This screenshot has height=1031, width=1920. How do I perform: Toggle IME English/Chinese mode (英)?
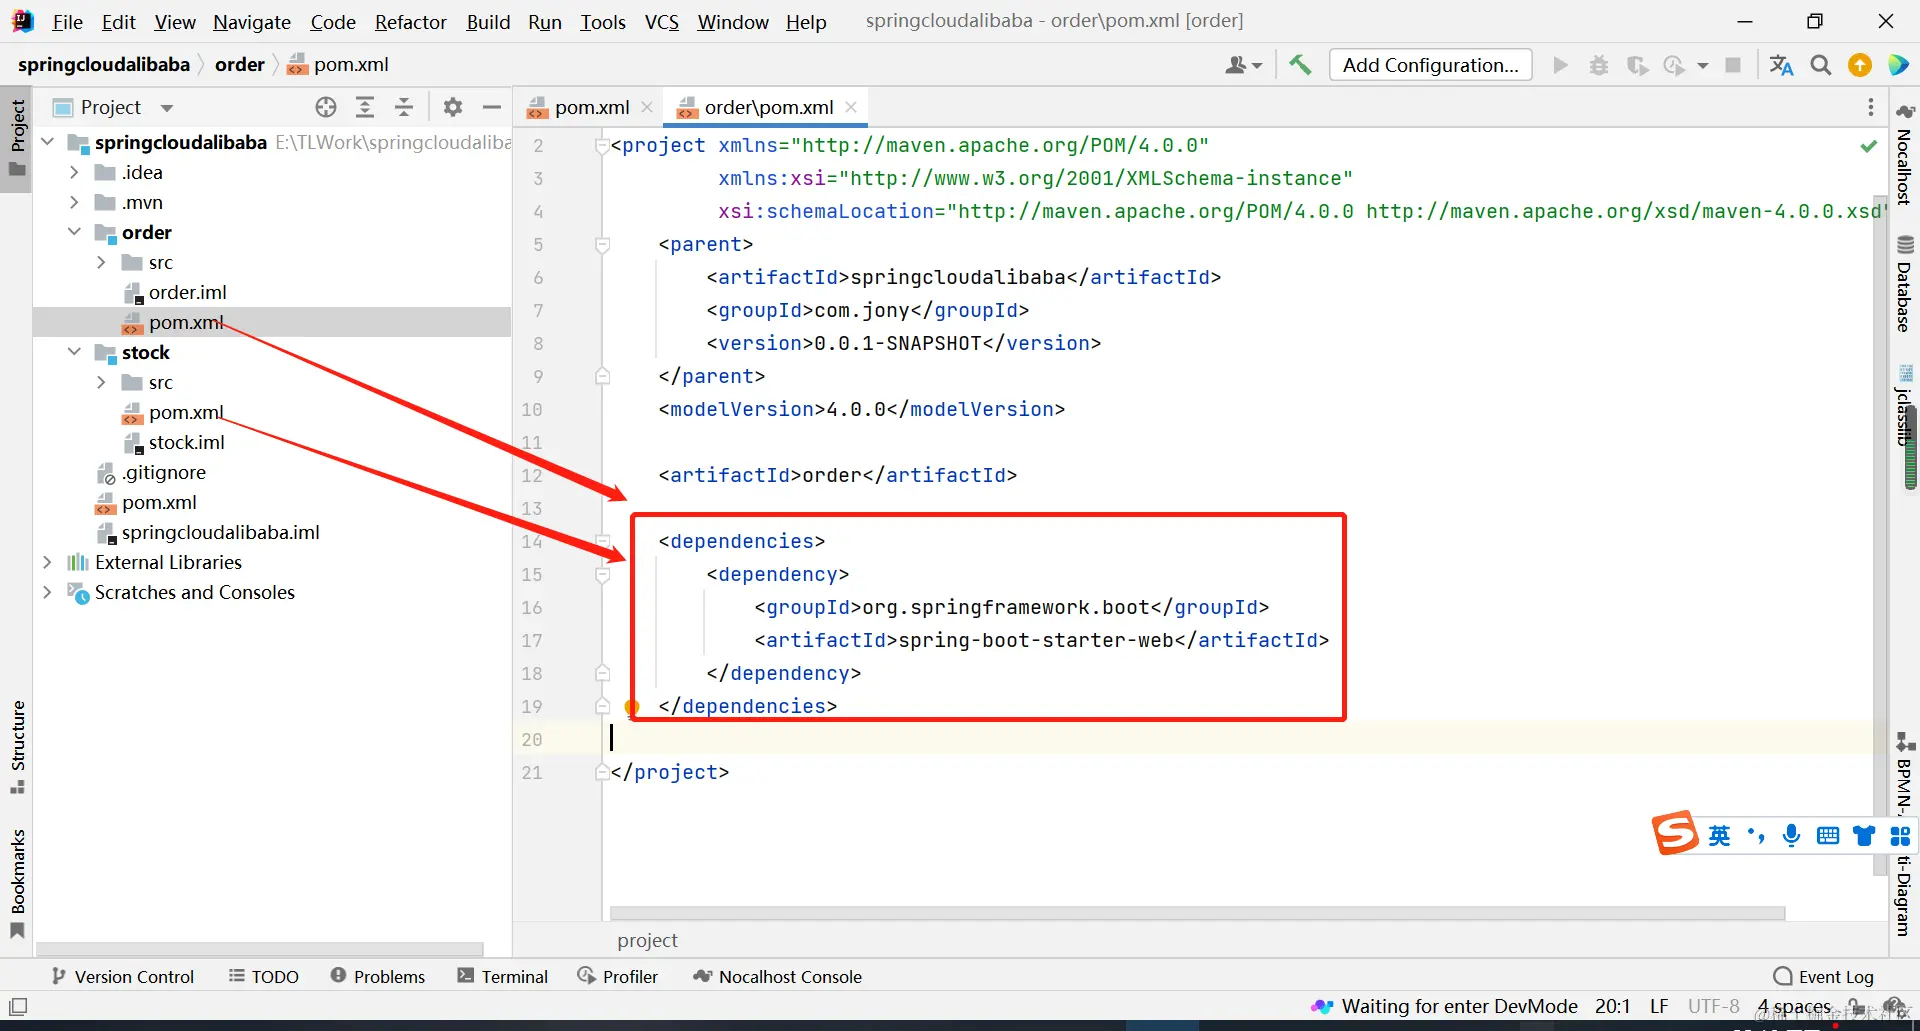[1719, 836]
